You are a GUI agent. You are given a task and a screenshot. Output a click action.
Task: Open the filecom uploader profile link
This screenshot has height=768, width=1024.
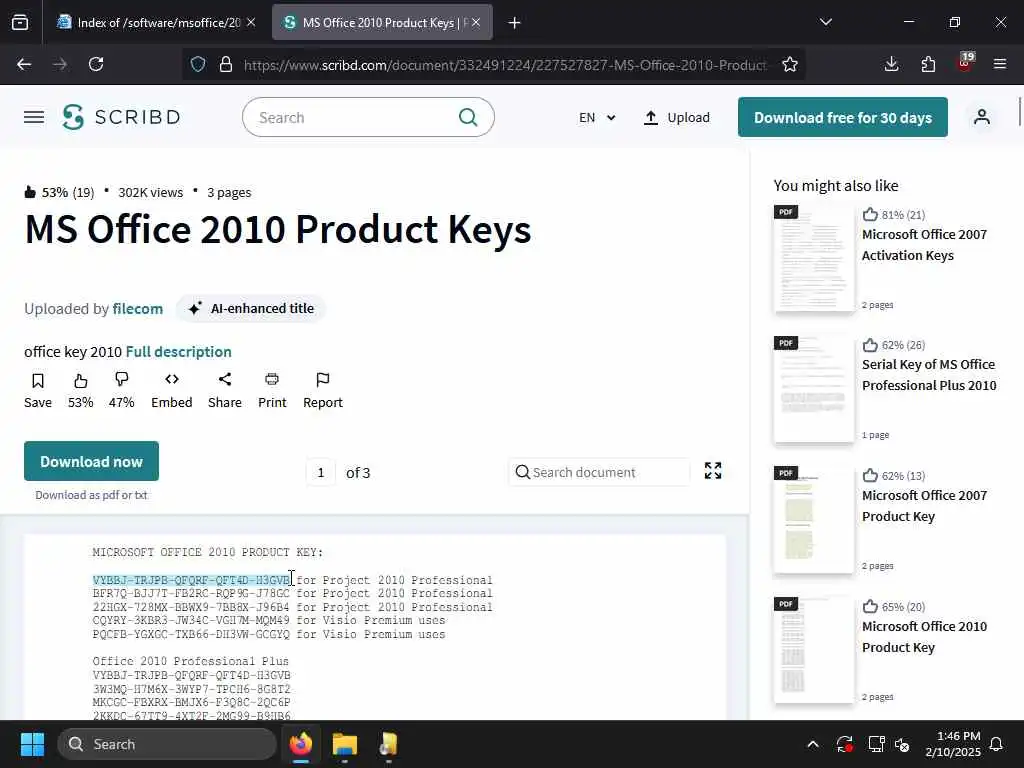(138, 308)
